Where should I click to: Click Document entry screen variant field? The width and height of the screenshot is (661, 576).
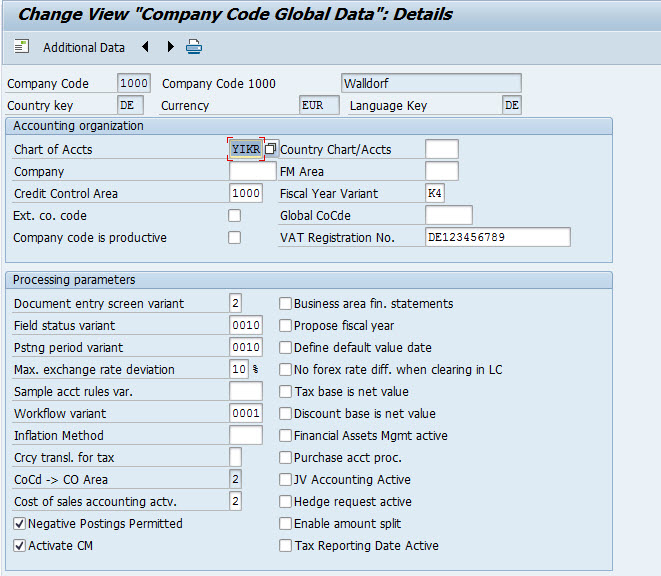click(x=235, y=303)
